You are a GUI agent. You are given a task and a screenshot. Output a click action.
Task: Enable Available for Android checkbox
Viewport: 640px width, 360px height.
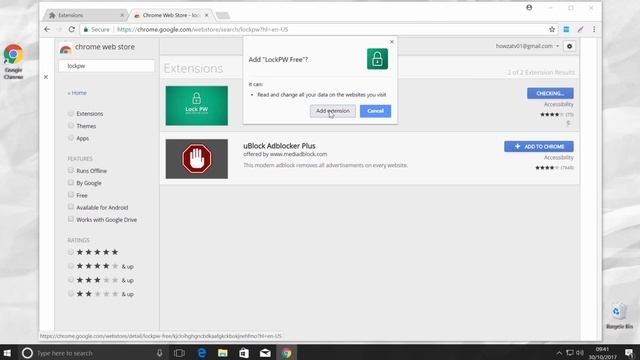[71, 207]
